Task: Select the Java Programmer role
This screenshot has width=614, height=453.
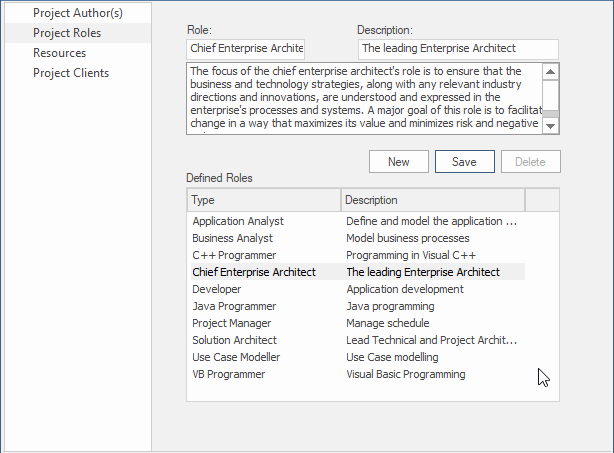Action: click(234, 306)
